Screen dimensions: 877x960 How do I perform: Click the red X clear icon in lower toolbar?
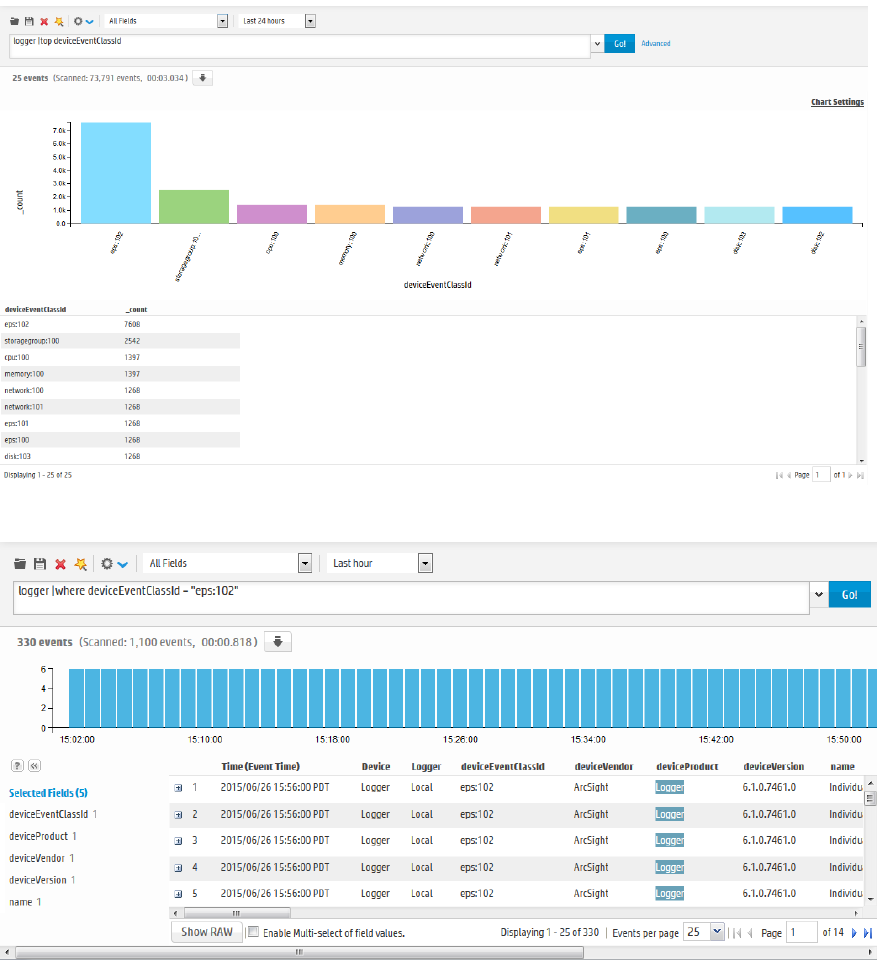60,564
